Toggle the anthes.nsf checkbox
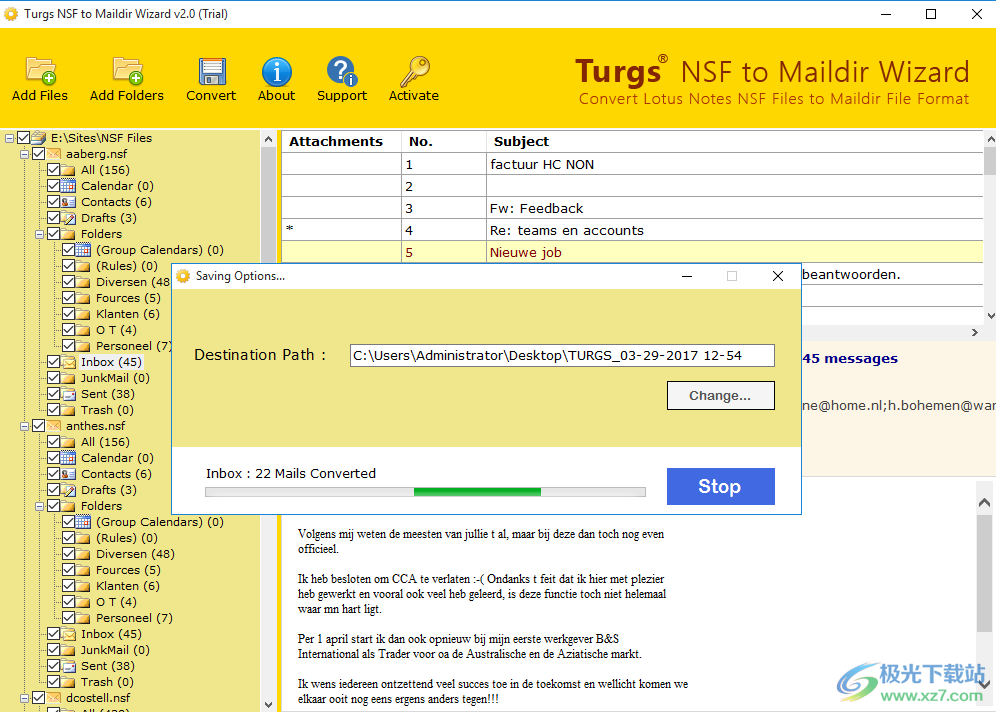Viewport: 996px width, 712px height. click(x=39, y=426)
